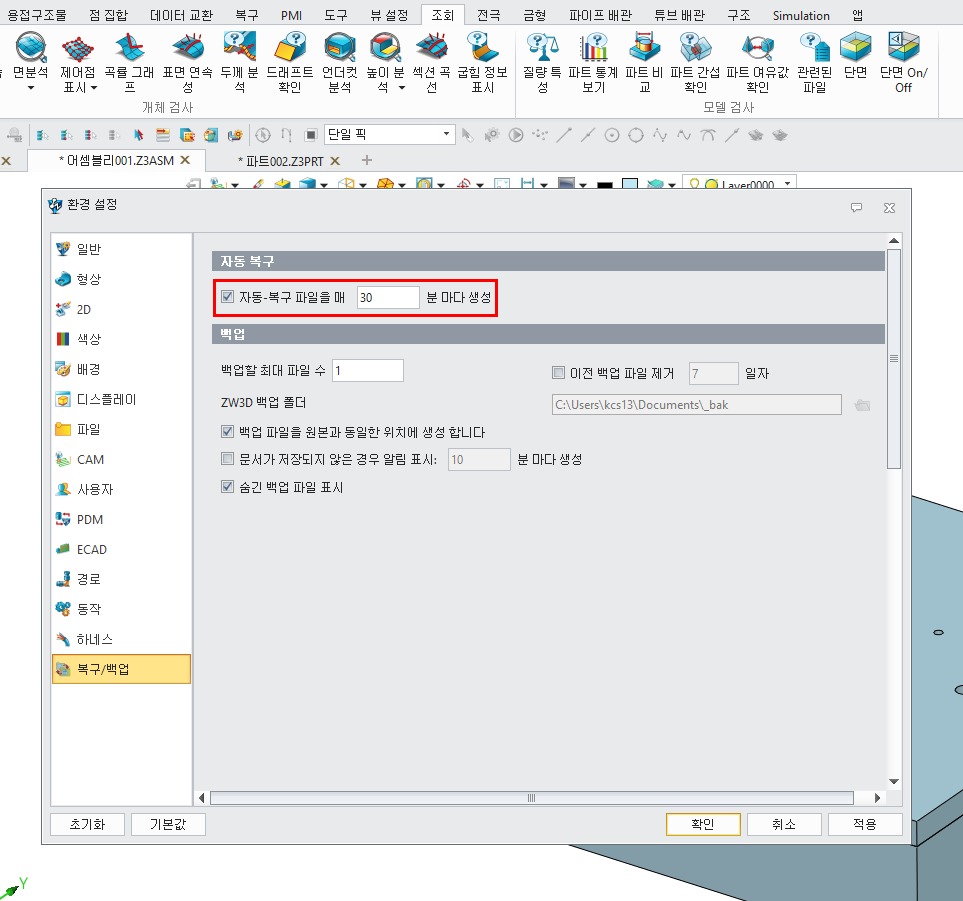The image size is (963, 901).
Task: Open the Layer0000 layer dropdown
Action: [x=786, y=184]
